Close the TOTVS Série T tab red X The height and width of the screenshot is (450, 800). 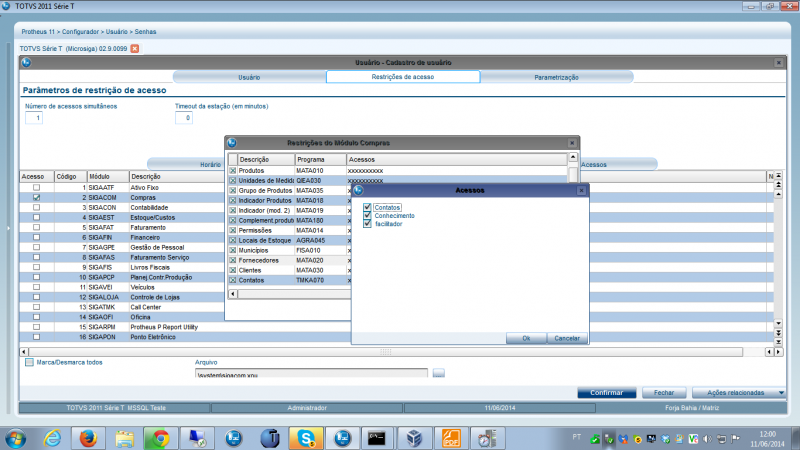pyautogui.click(x=135, y=48)
